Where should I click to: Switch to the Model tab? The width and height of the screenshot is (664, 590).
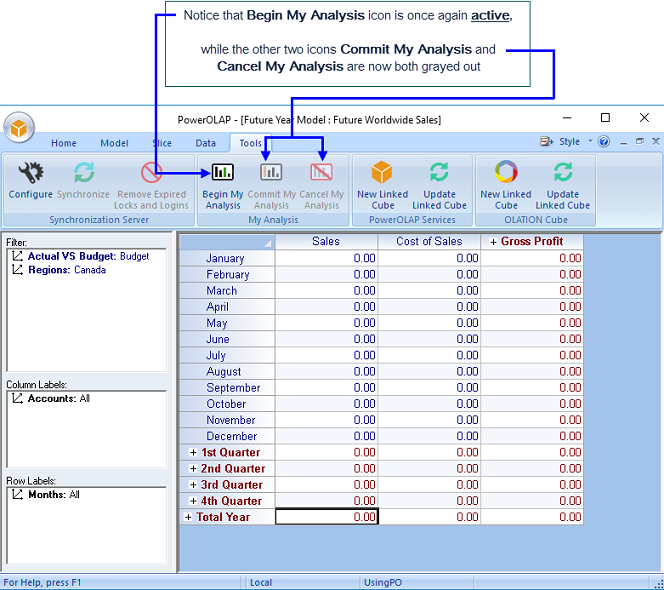114,143
